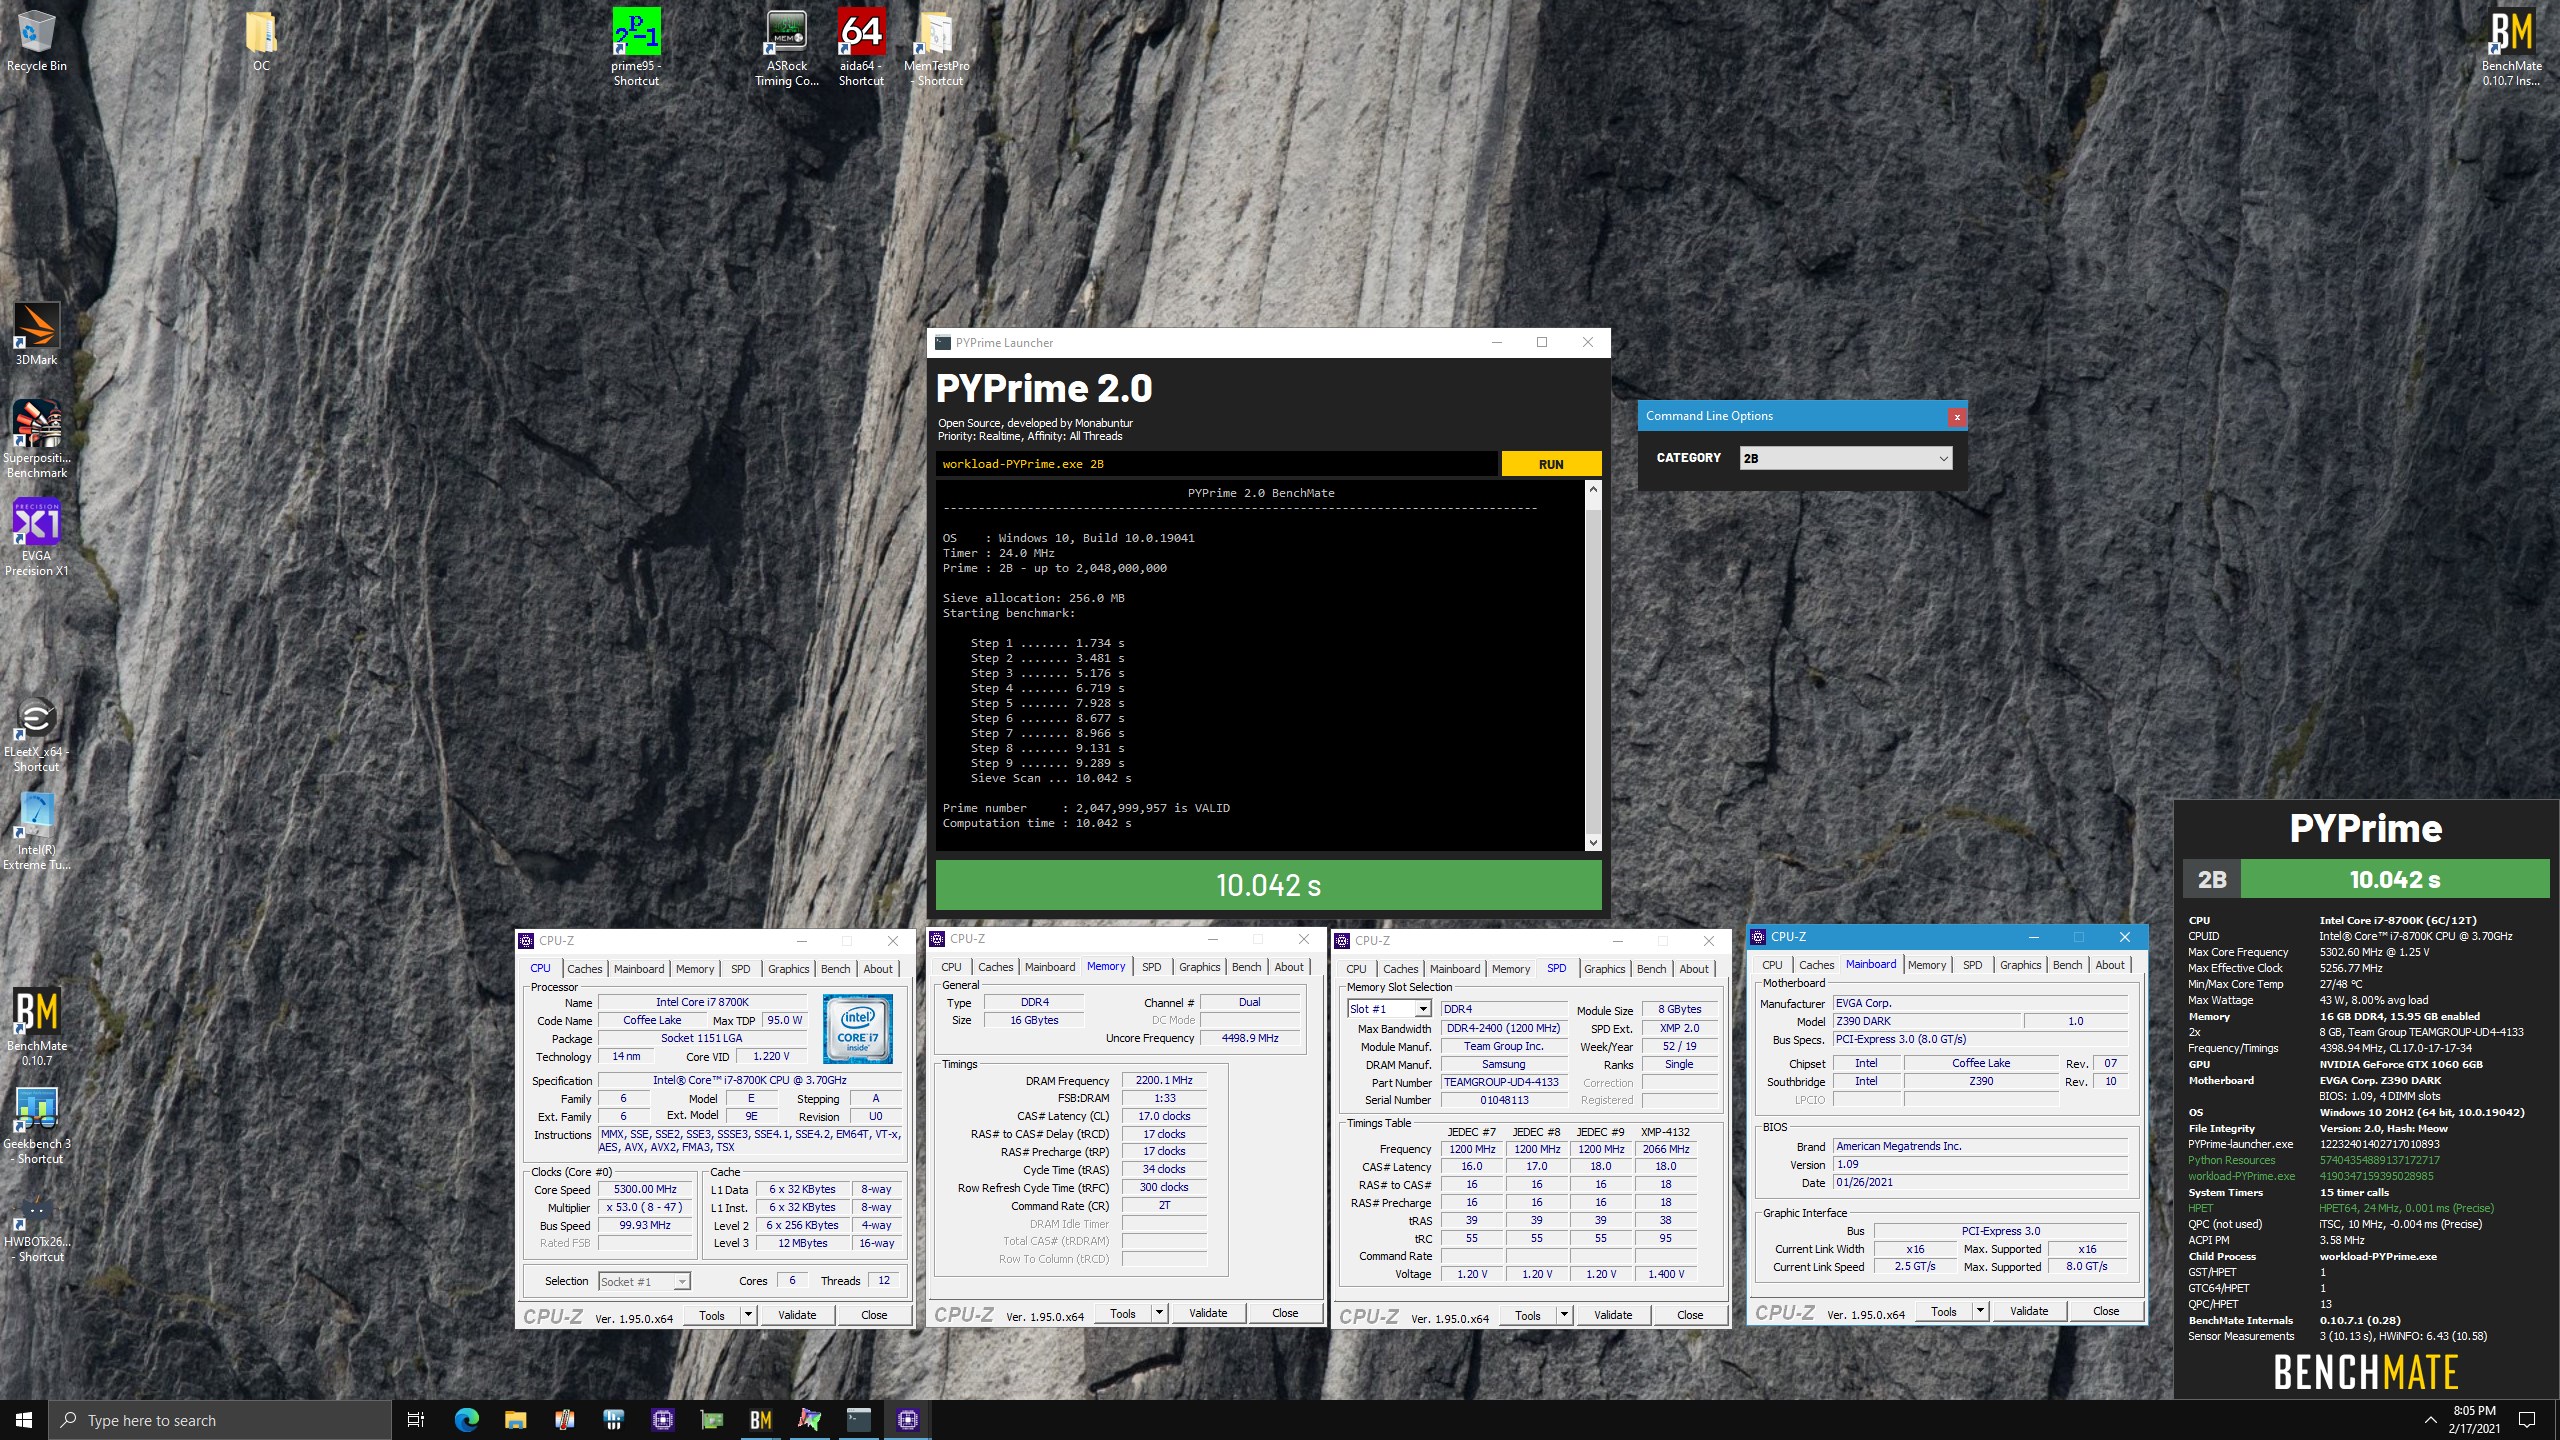The height and width of the screenshot is (1440, 2560).
Task: Run the PYPrime benchmark
Action: click(1551, 464)
